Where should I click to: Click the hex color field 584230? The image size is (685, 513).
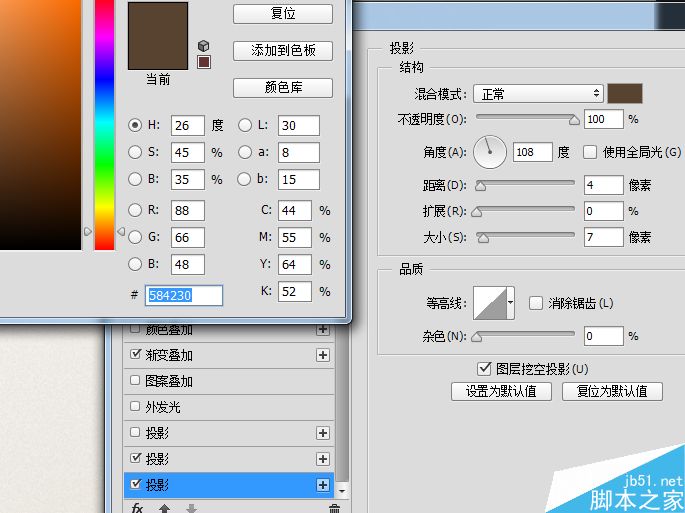tap(184, 295)
